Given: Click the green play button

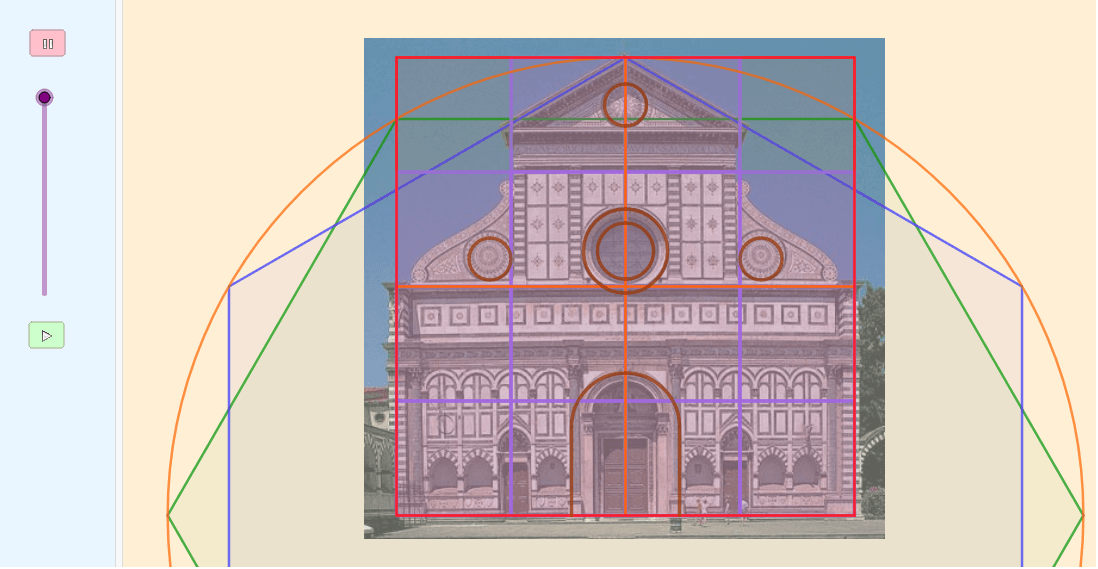Looking at the screenshot, I should pyautogui.click(x=47, y=335).
